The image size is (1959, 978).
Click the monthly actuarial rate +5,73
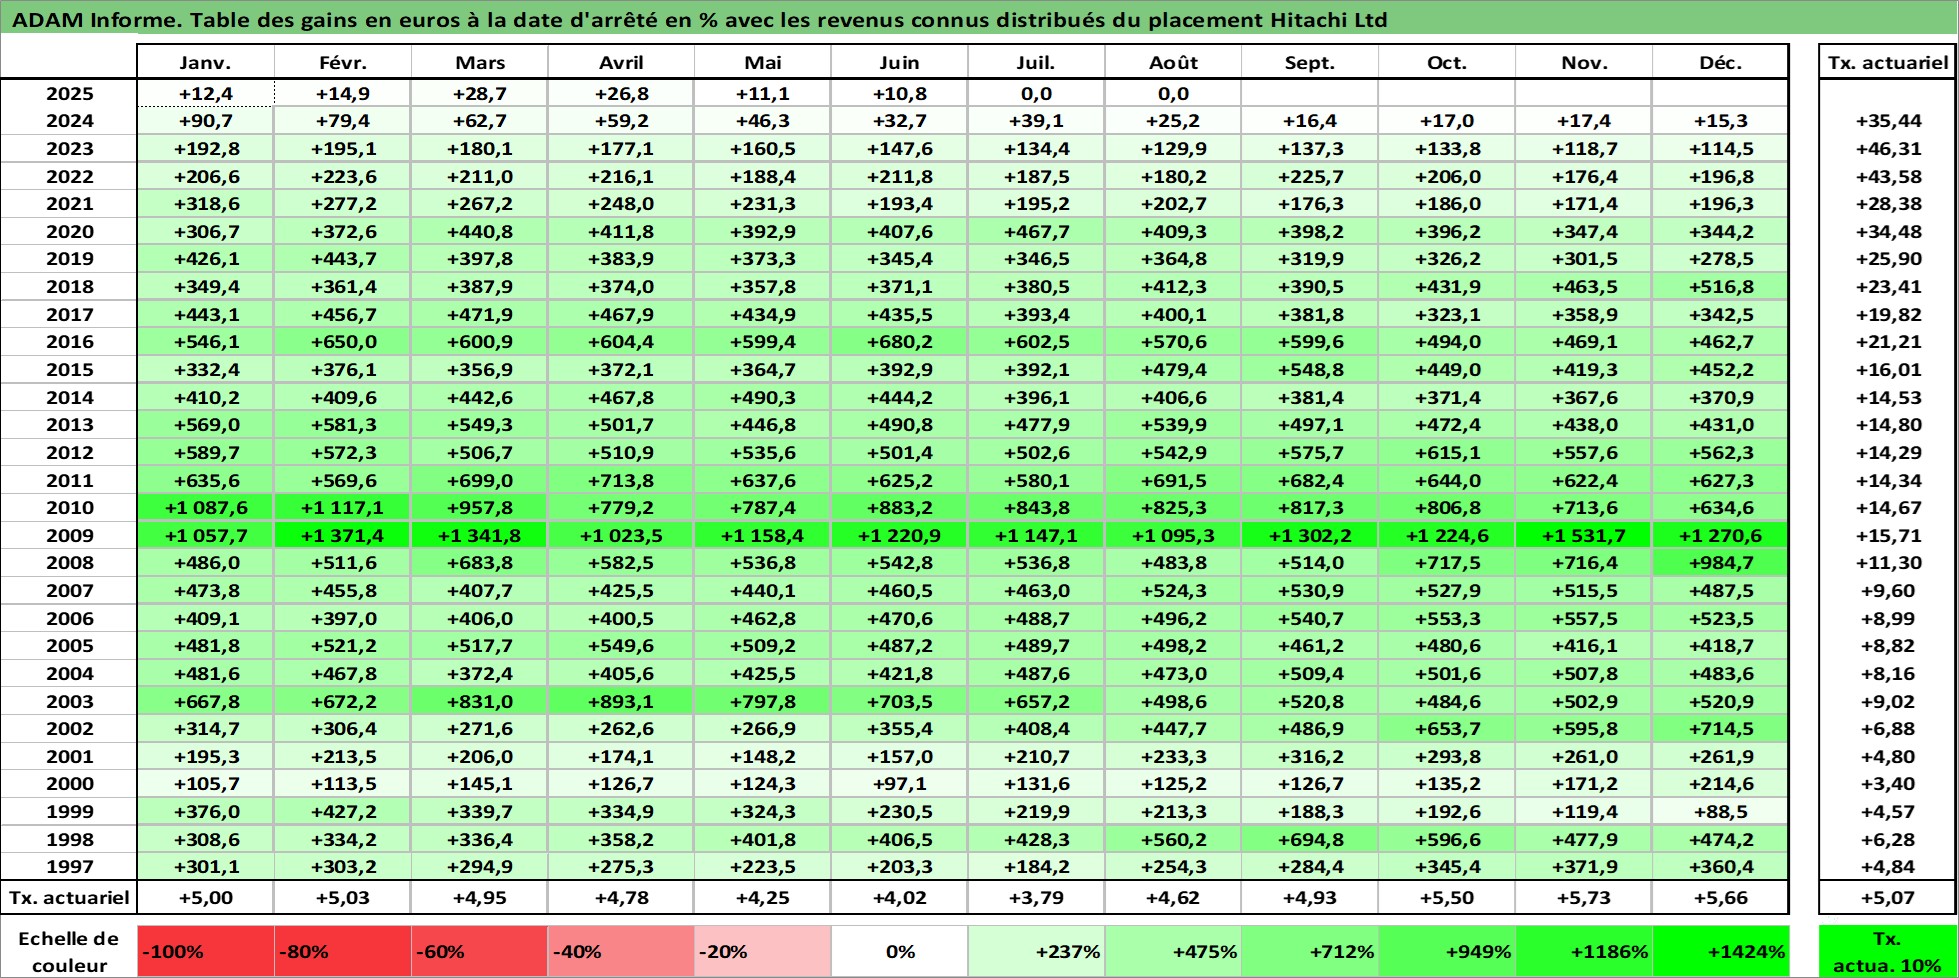tap(1584, 898)
